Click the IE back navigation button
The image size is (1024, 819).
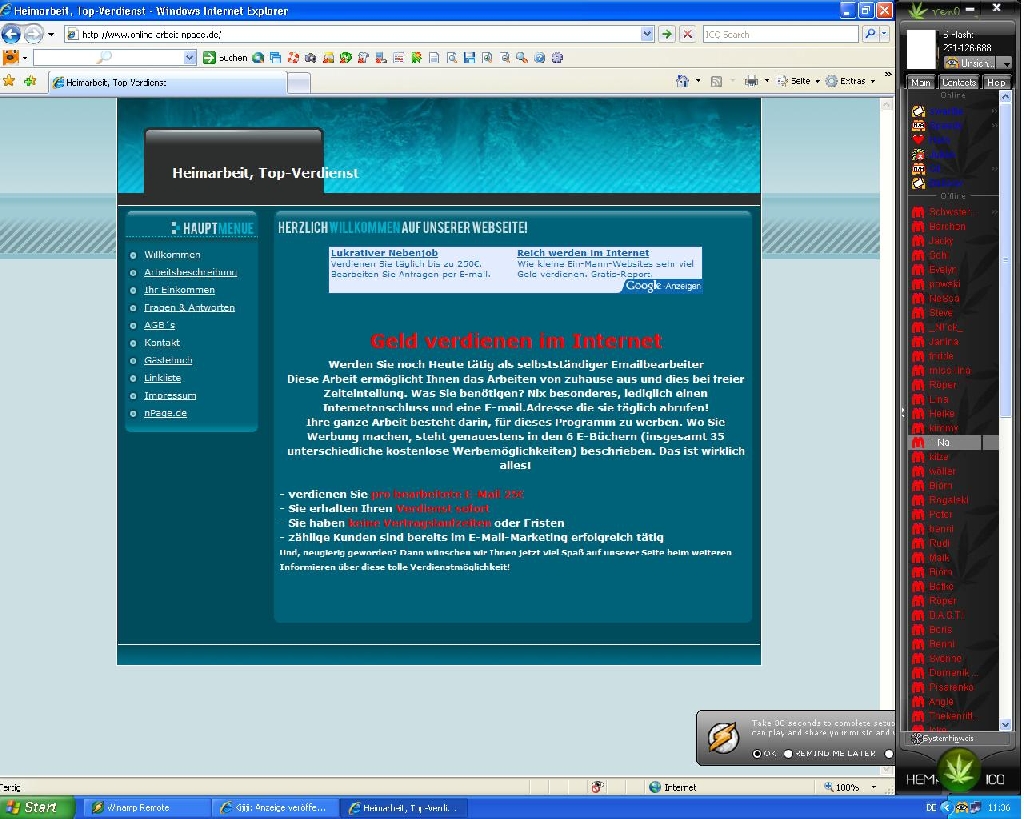(12, 34)
